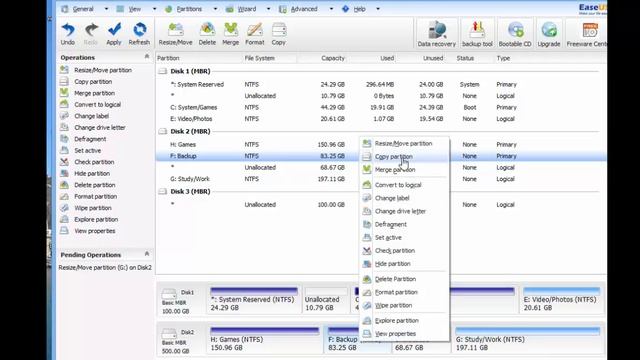Select the G: Study/Work partition row

pos(381,179)
